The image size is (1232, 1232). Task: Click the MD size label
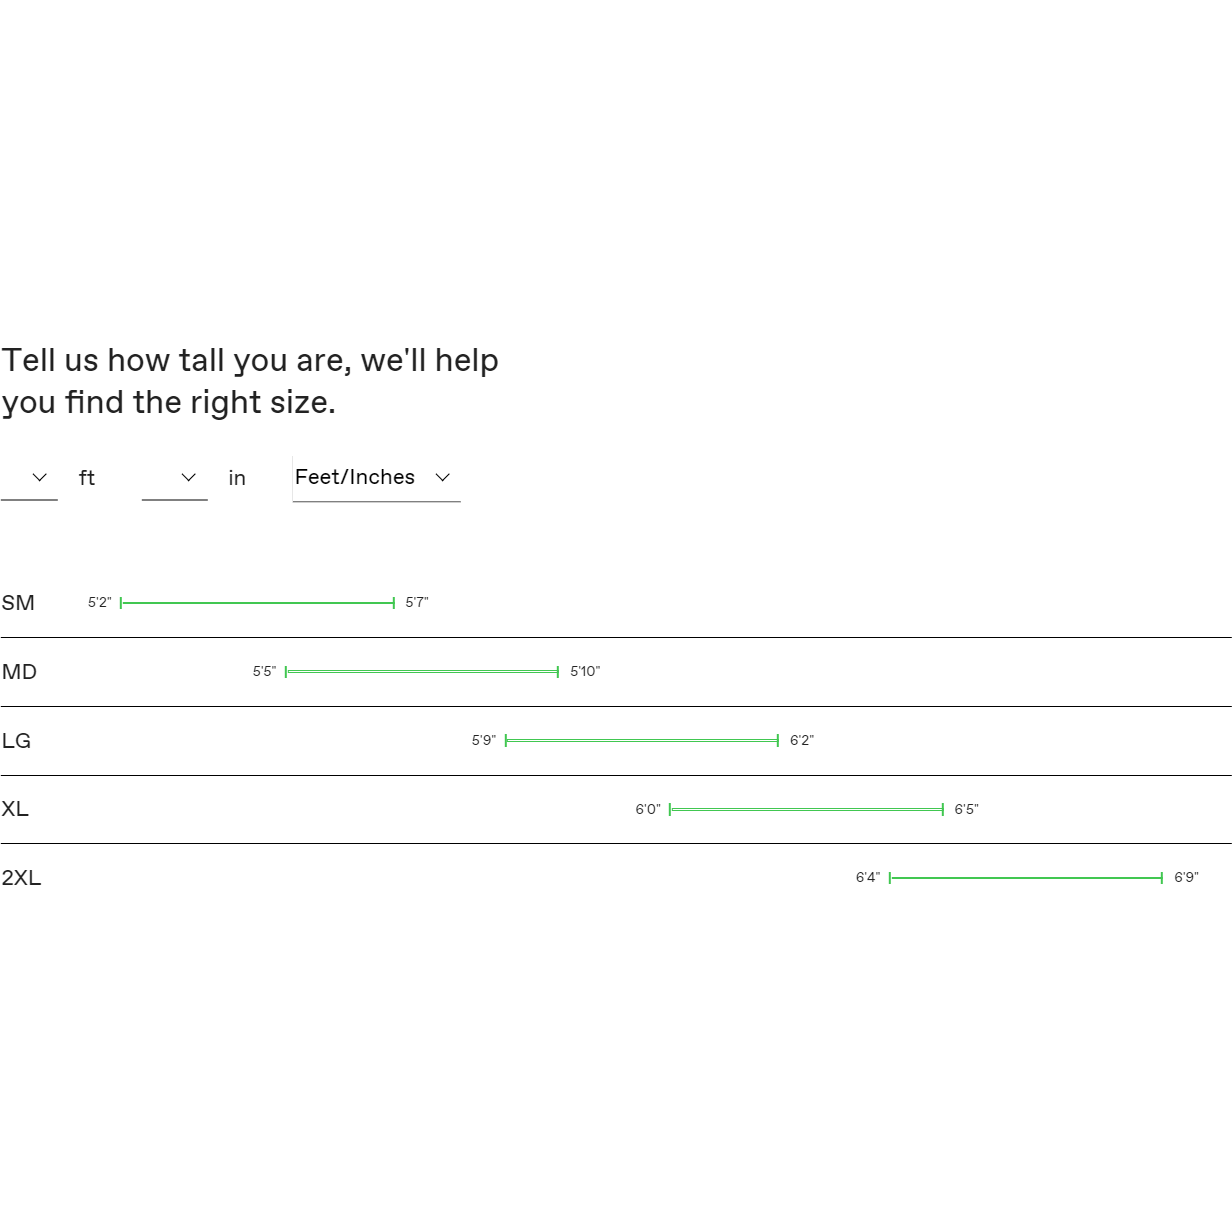(19, 672)
